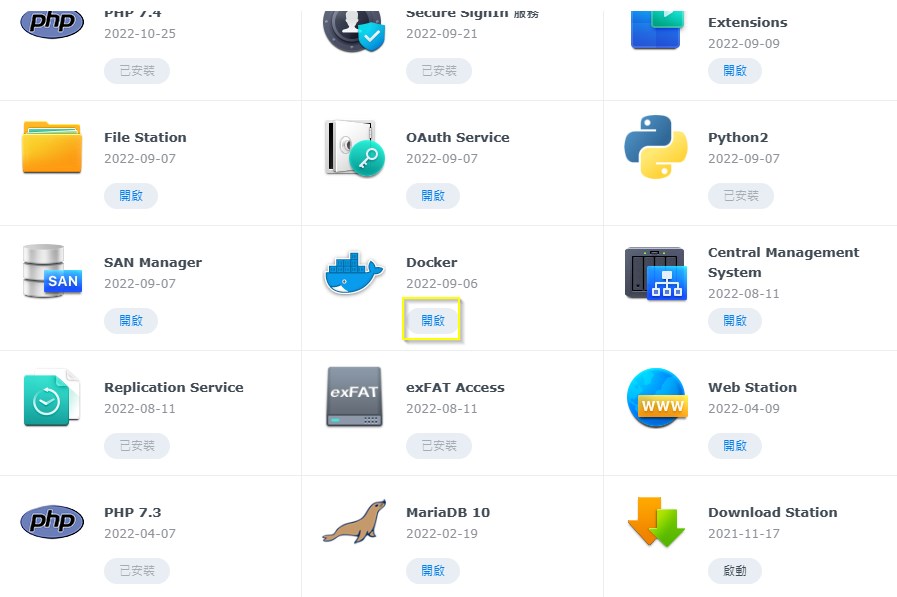Click the File Station folder icon
The width and height of the screenshot is (897, 597).
click(52, 147)
